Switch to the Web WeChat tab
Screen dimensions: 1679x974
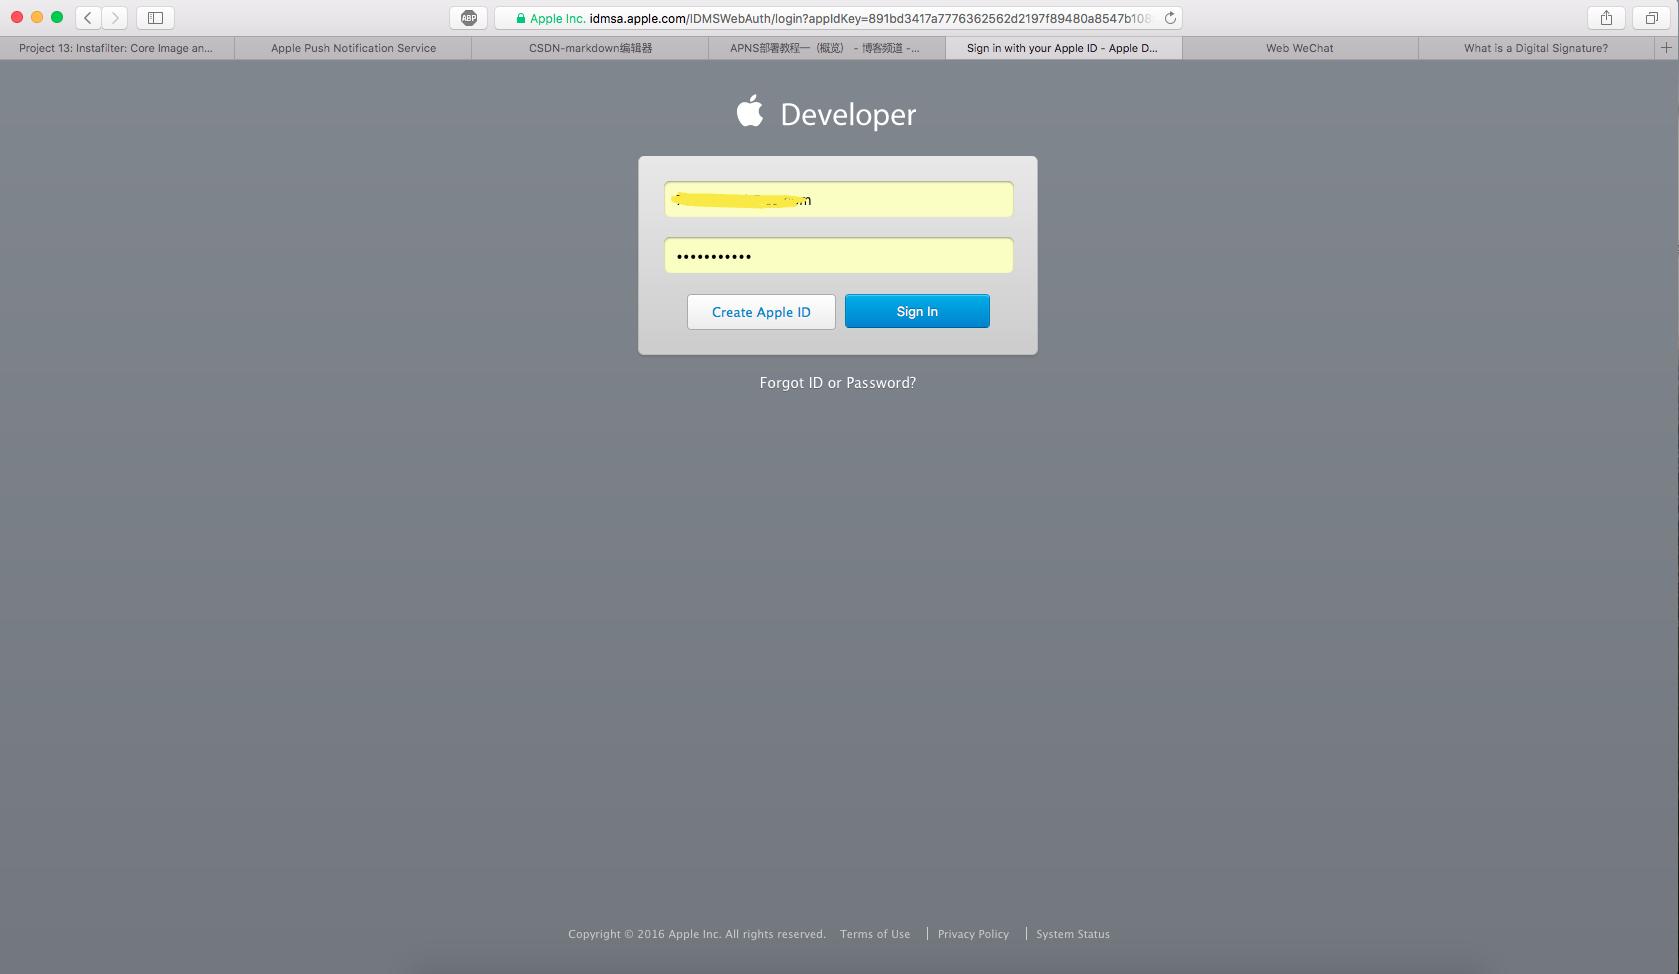[1300, 48]
